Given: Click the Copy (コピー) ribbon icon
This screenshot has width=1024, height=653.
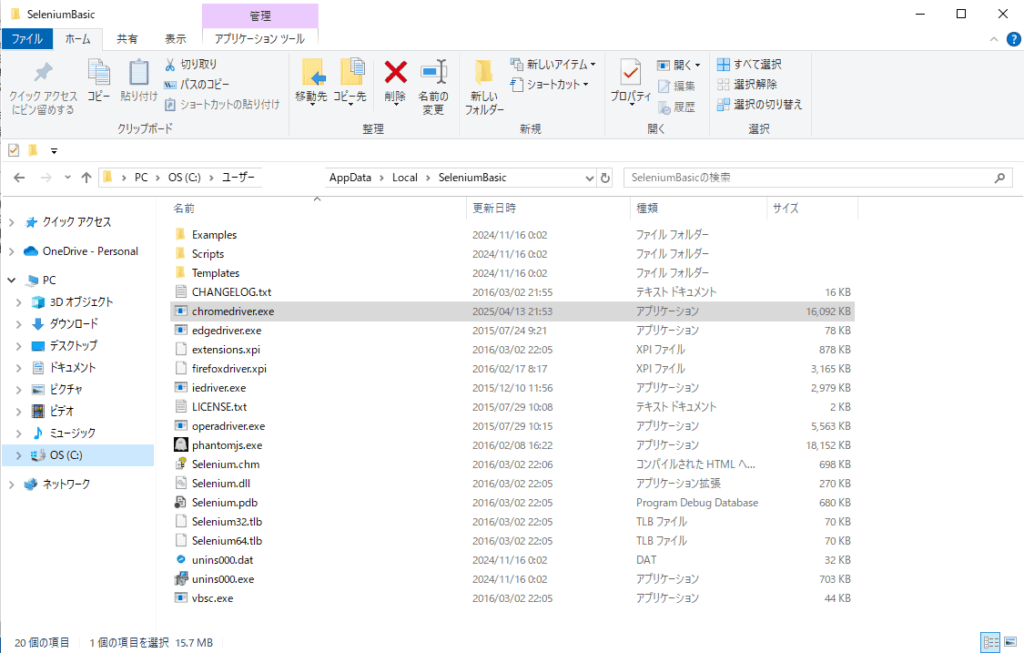Looking at the screenshot, I should coord(98,73).
